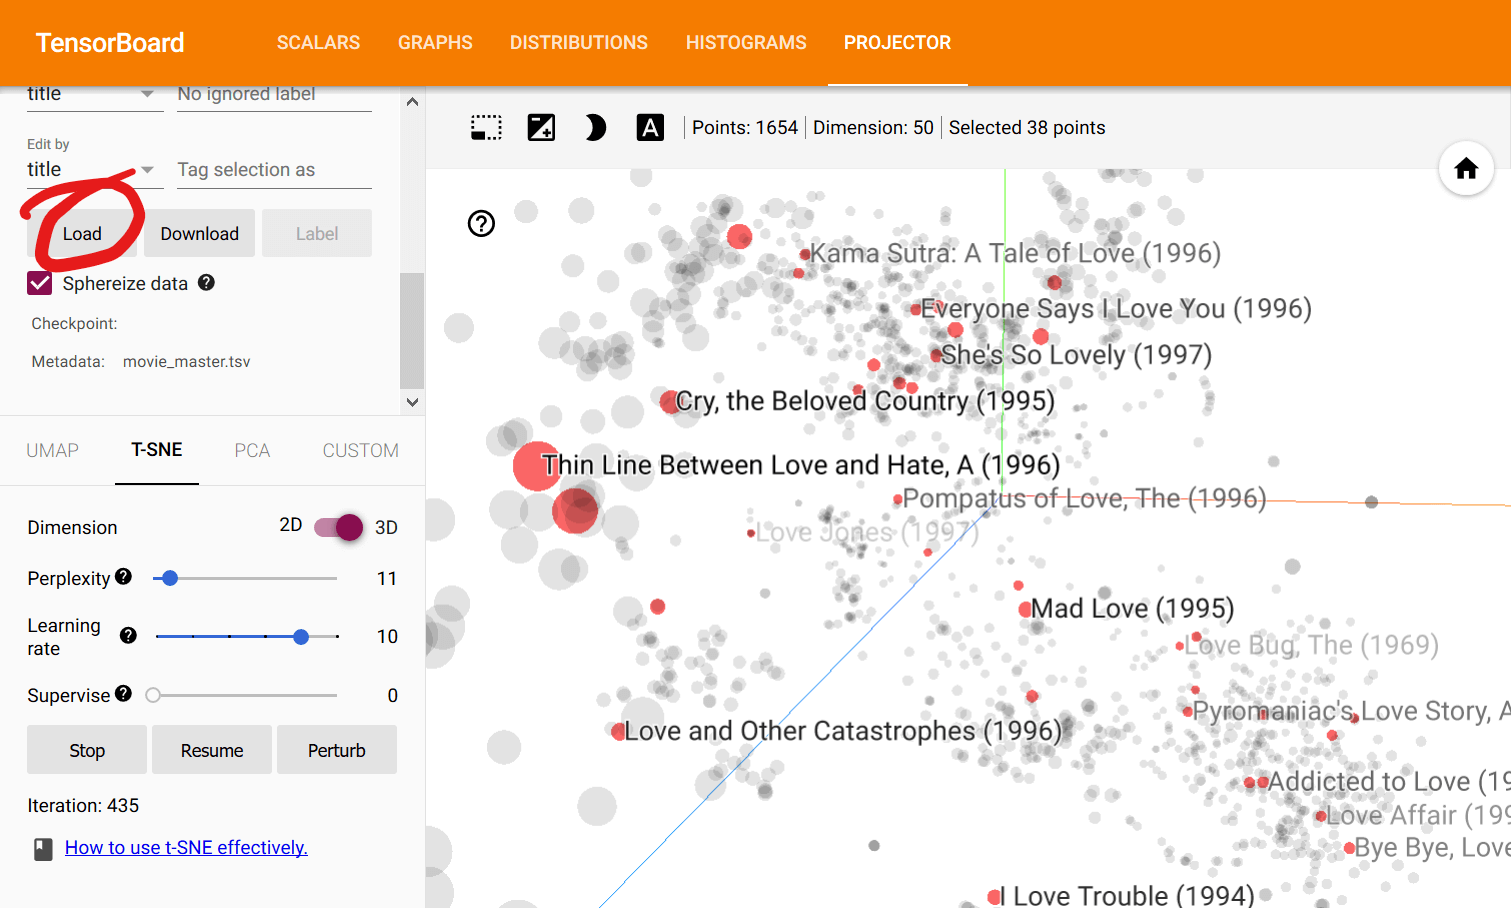The width and height of the screenshot is (1511, 908).
Task: Toggle the 2D/3D dimension switch
Action: (338, 527)
